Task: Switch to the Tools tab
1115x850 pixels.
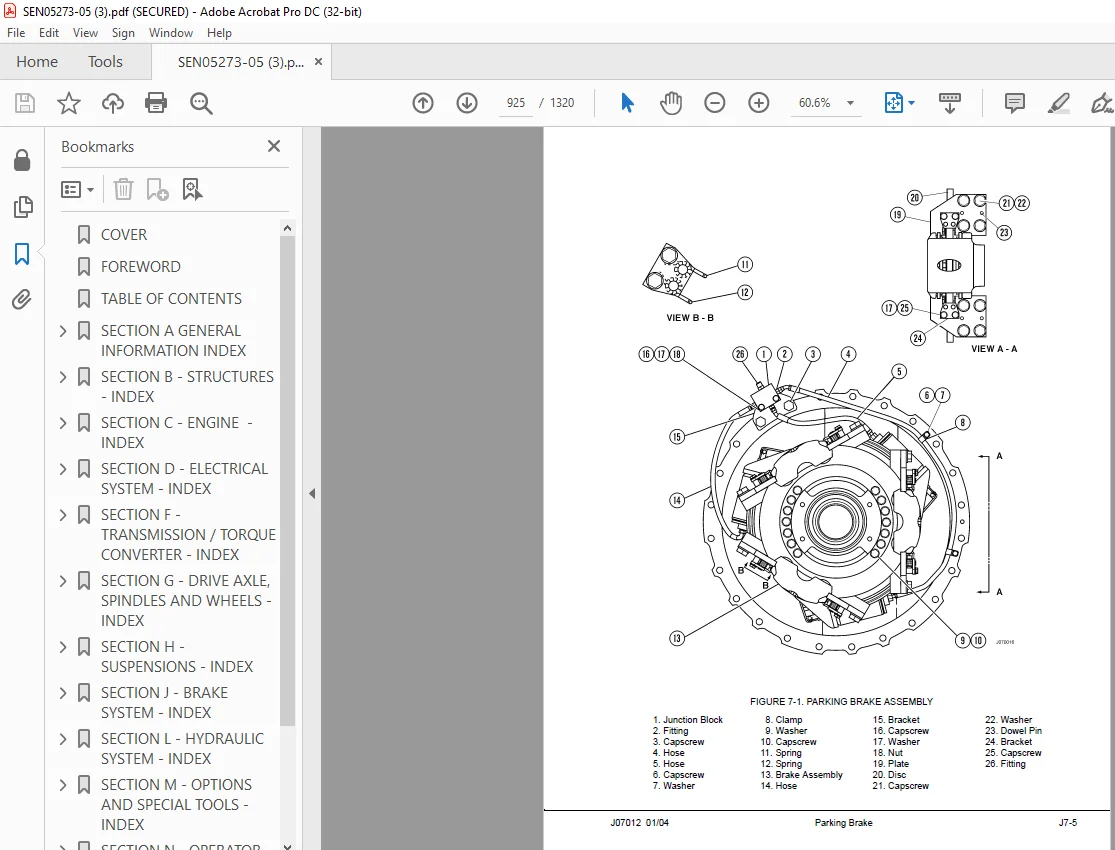Action: pos(105,62)
